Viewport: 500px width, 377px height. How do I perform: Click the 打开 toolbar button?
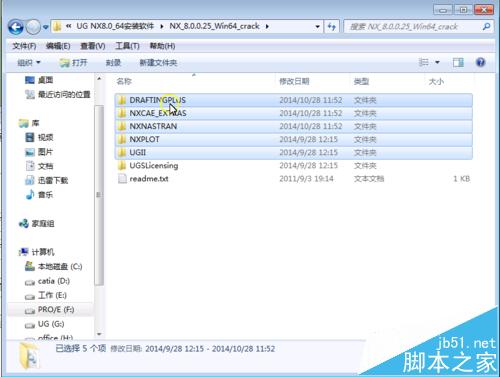pyautogui.click(x=73, y=63)
